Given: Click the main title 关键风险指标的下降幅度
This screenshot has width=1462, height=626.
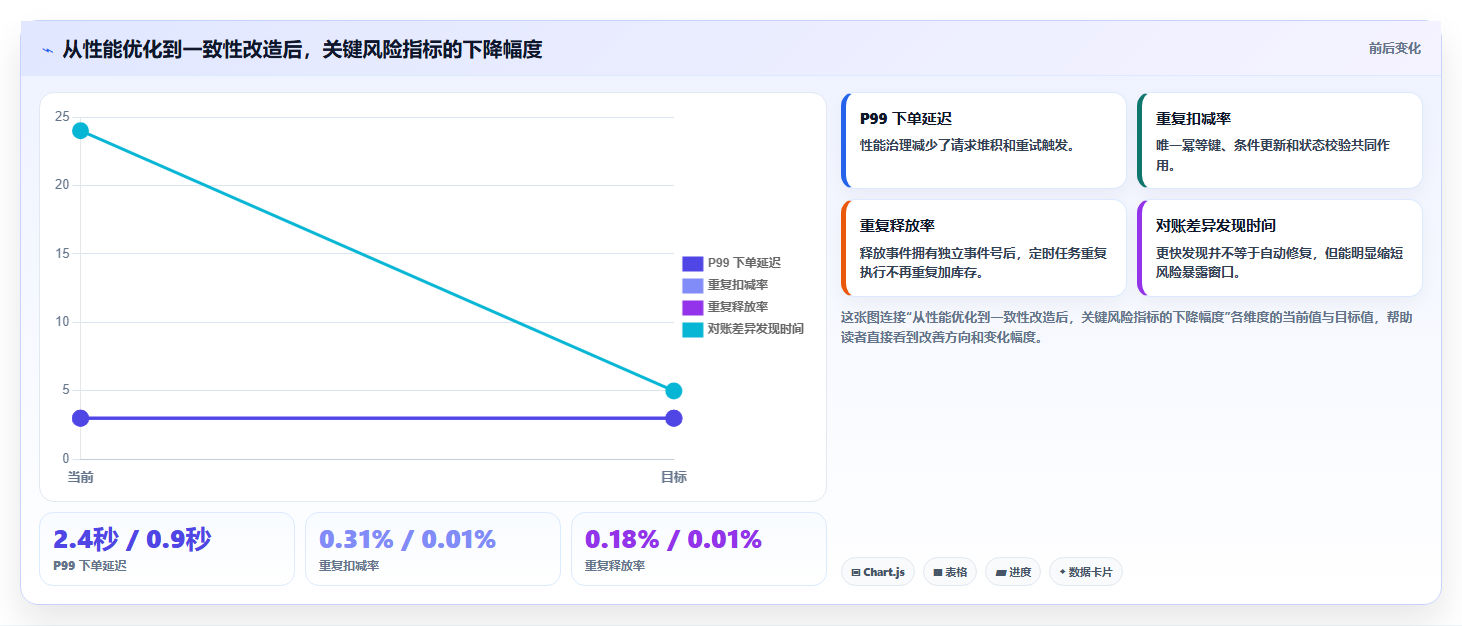Looking at the screenshot, I should (x=432, y=49).
